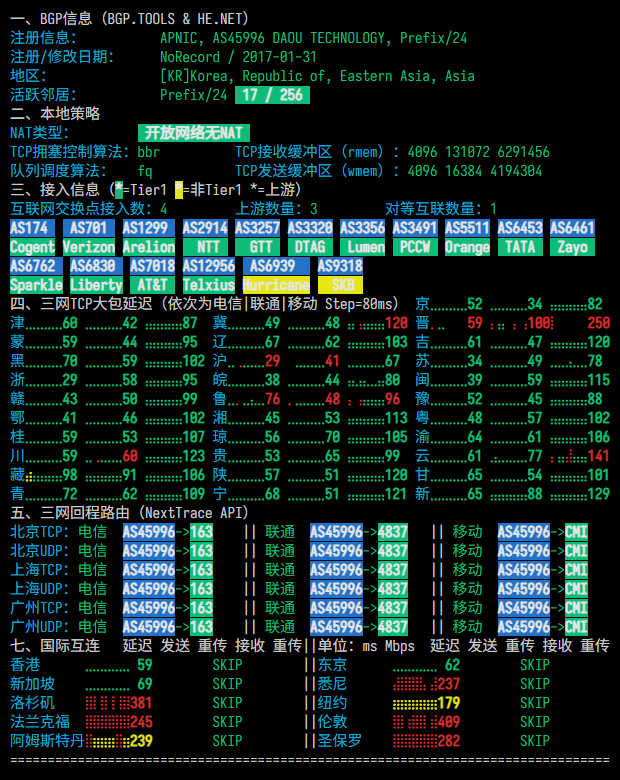Screen dimensions: 620x780
Task: Click the AS174 badge
Action: pyautogui.click(x=32, y=228)
